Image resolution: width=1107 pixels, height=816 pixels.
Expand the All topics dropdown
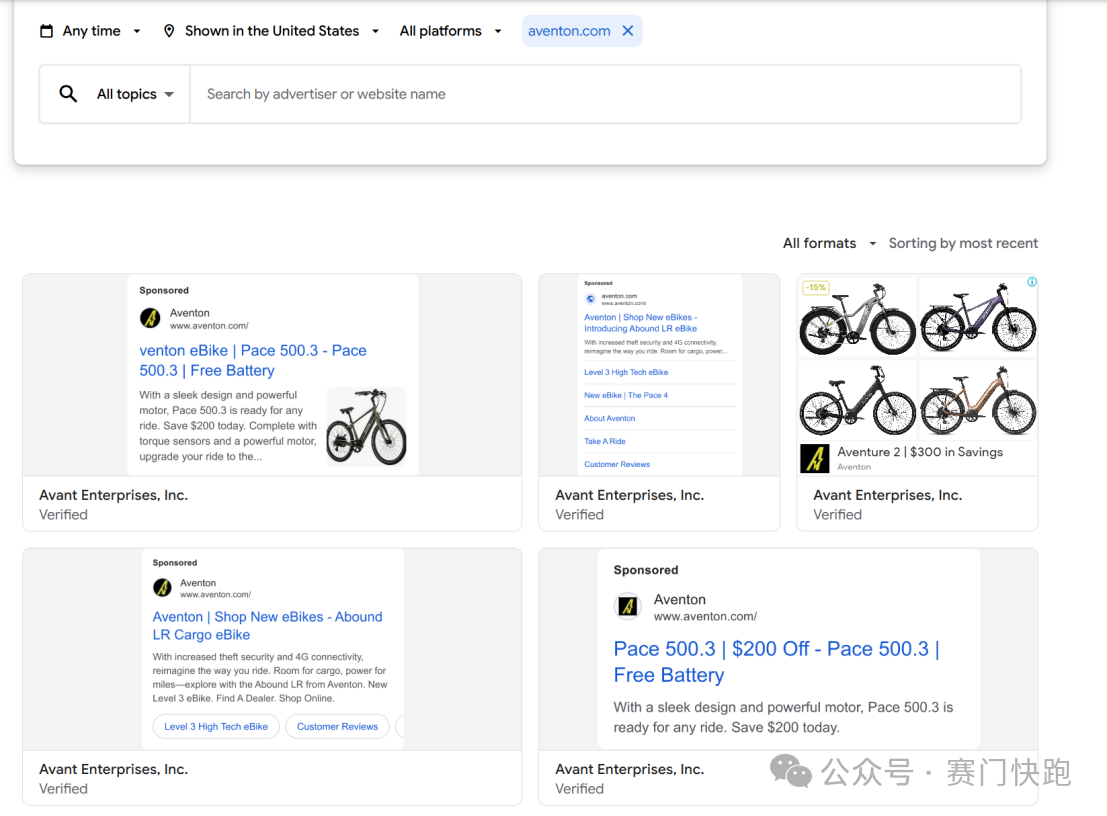[134, 94]
